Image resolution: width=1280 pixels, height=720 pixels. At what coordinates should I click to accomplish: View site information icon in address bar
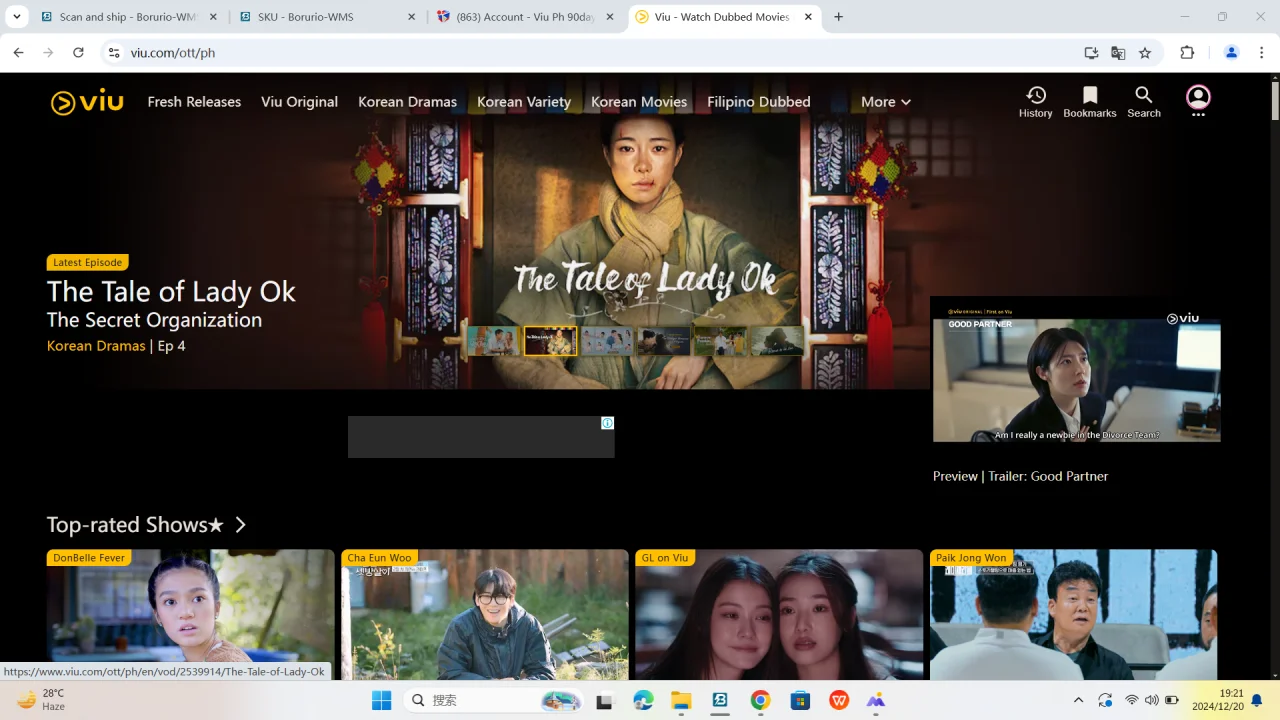click(114, 52)
